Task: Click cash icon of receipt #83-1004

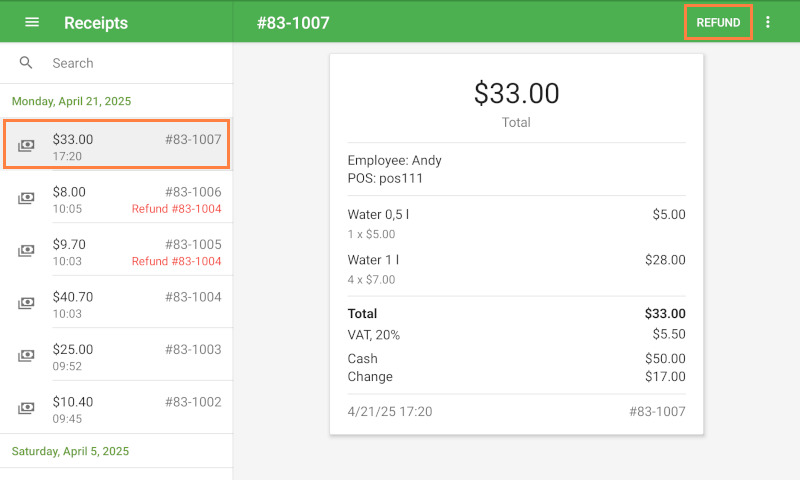Action: tap(27, 304)
